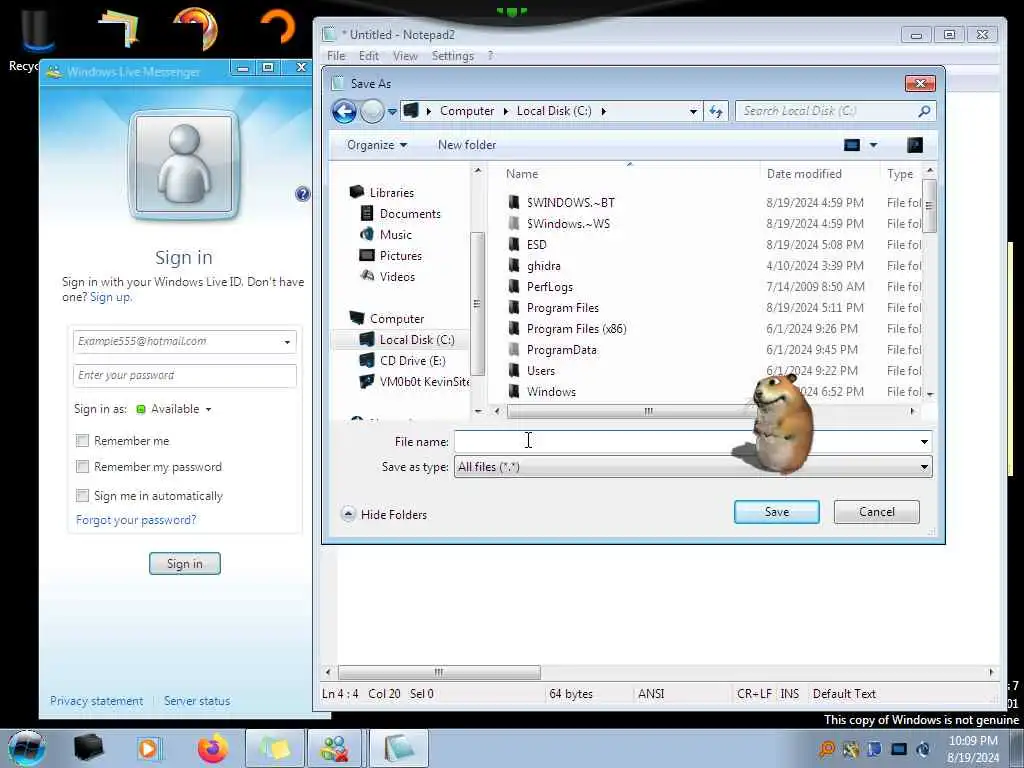Open the Save as type combo box
The width and height of the screenshot is (1024, 768).
[693, 467]
